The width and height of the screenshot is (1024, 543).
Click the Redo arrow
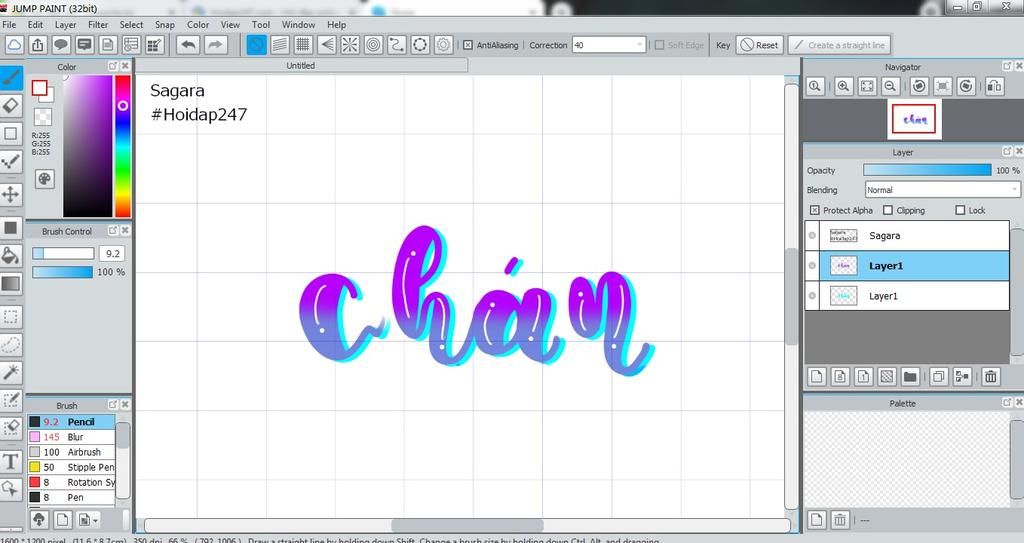pyautogui.click(x=215, y=45)
